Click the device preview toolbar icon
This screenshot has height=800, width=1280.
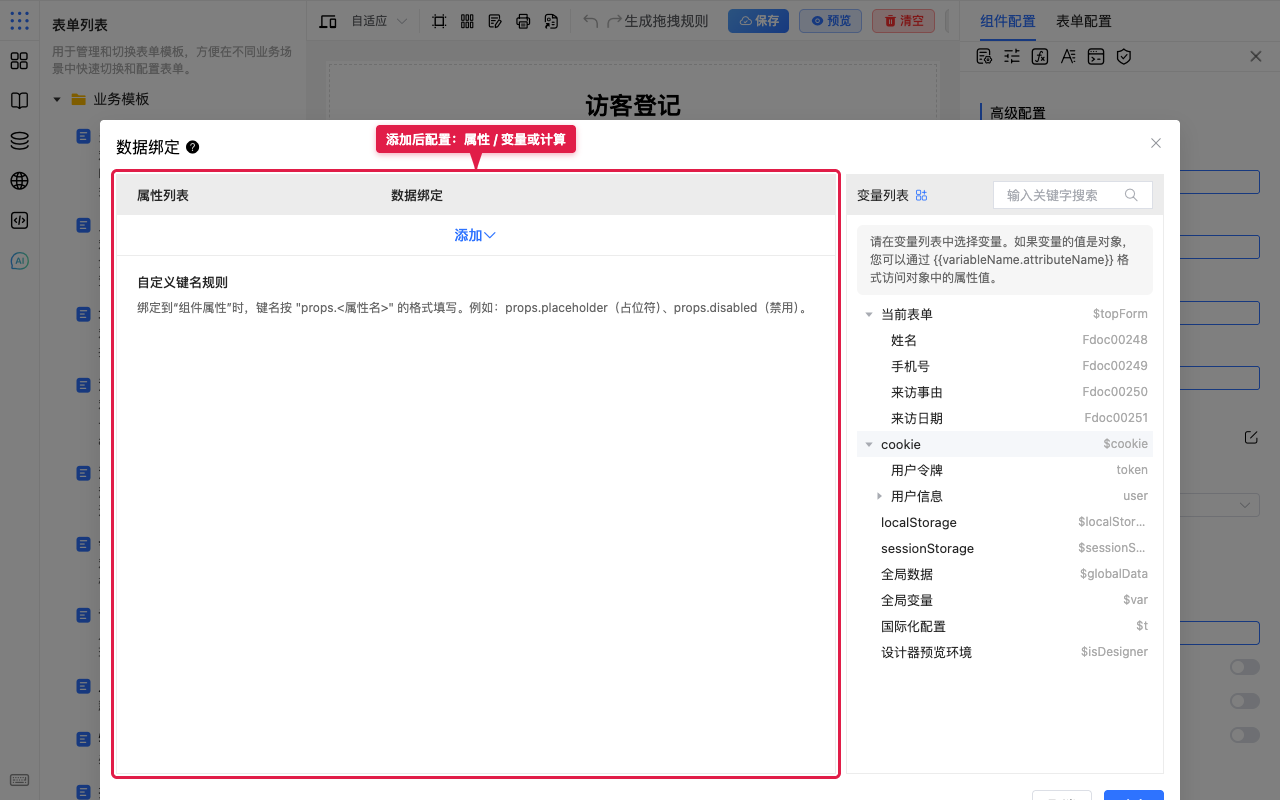click(x=328, y=21)
